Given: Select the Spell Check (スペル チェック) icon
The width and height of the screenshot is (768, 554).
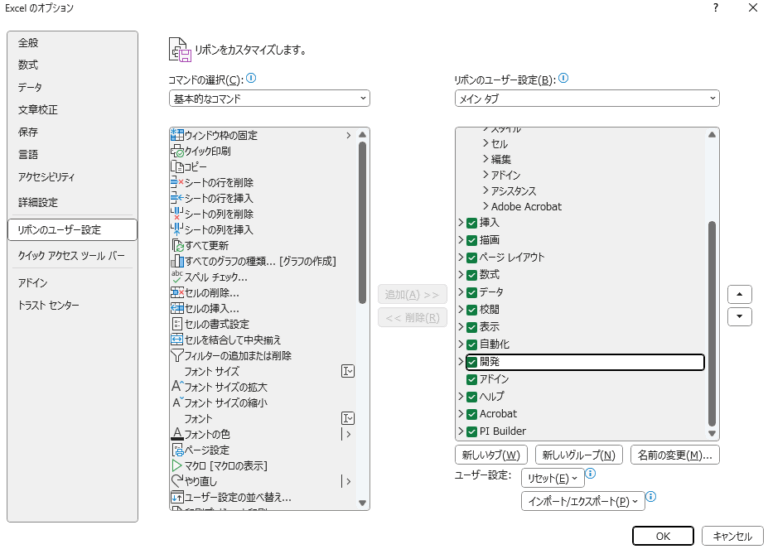Looking at the screenshot, I should click(x=177, y=277).
